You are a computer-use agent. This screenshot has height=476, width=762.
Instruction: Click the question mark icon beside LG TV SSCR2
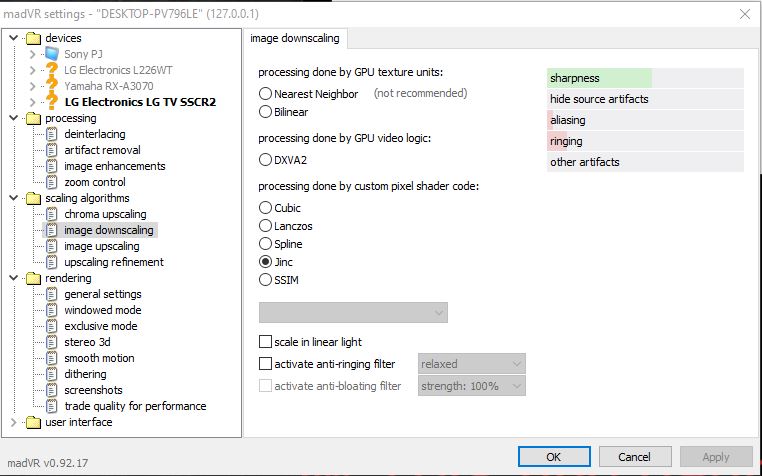[52, 102]
